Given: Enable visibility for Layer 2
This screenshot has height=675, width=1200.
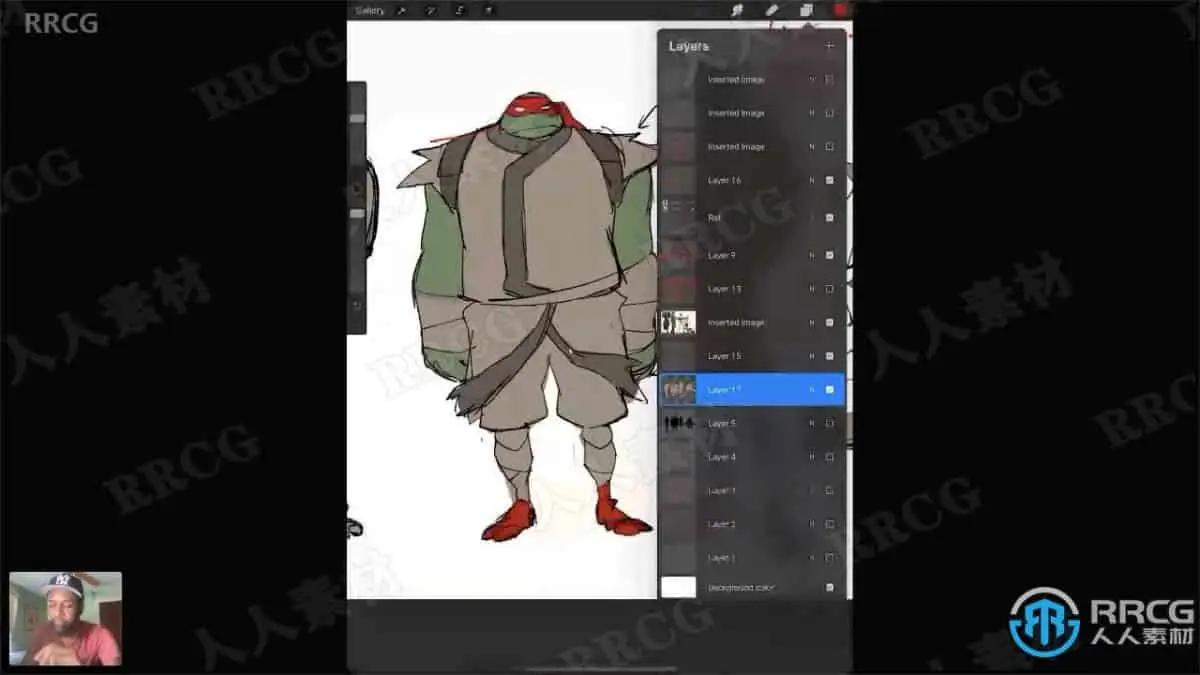Looking at the screenshot, I should pyautogui.click(x=829, y=524).
